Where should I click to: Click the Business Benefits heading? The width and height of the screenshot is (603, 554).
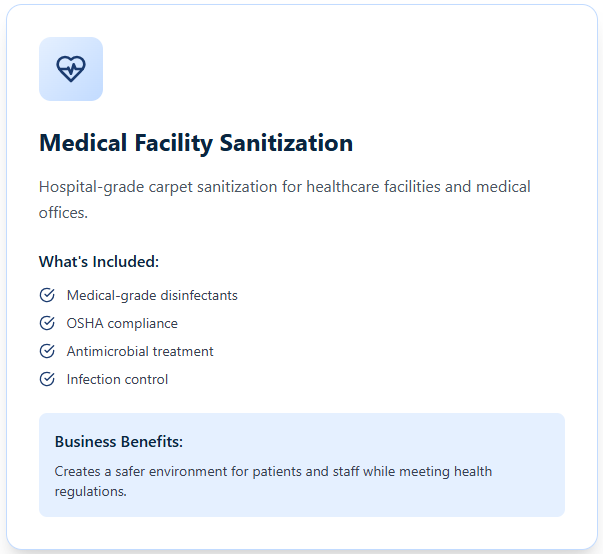[x=119, y=442]
